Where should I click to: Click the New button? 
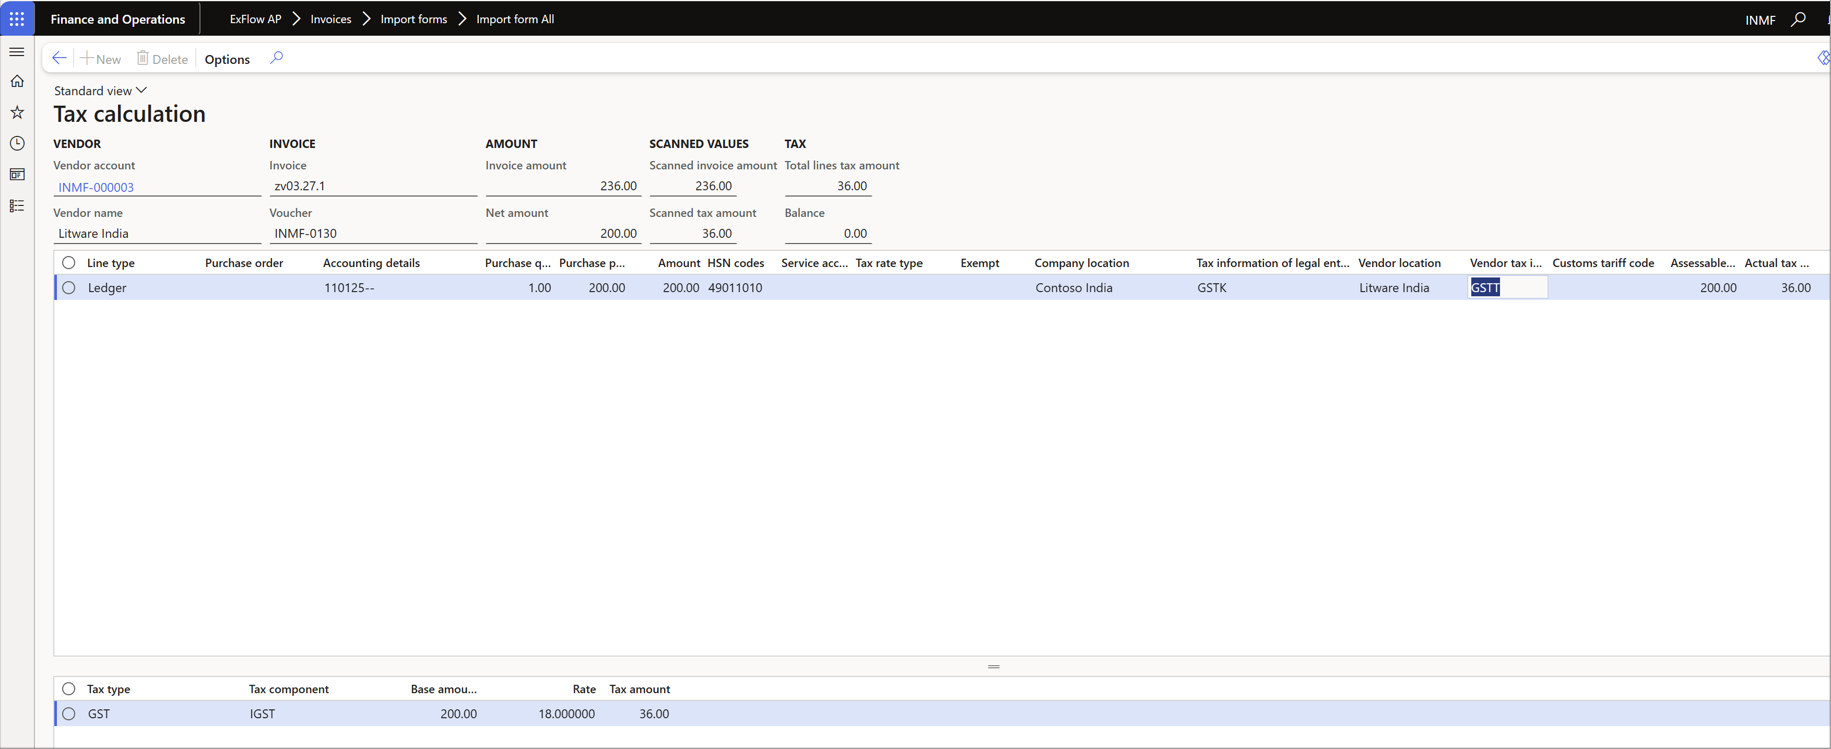101,59
